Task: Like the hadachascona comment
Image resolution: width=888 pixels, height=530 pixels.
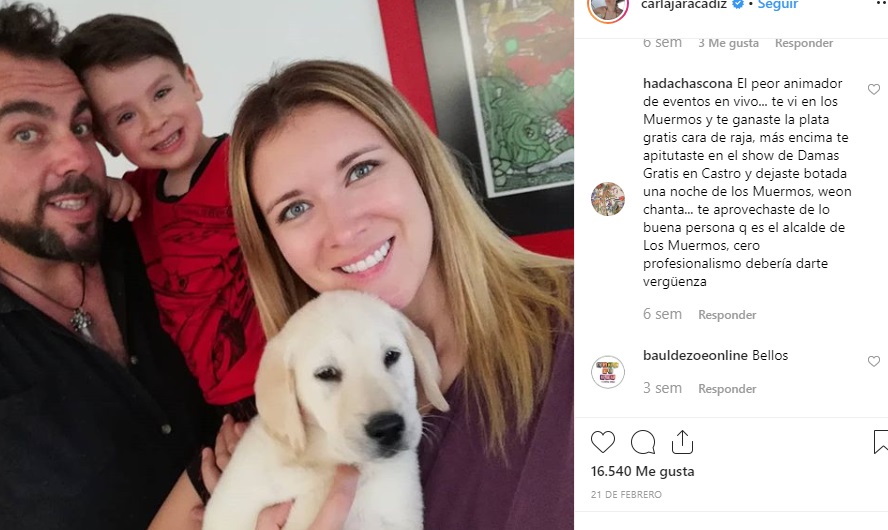Action: 874,89
